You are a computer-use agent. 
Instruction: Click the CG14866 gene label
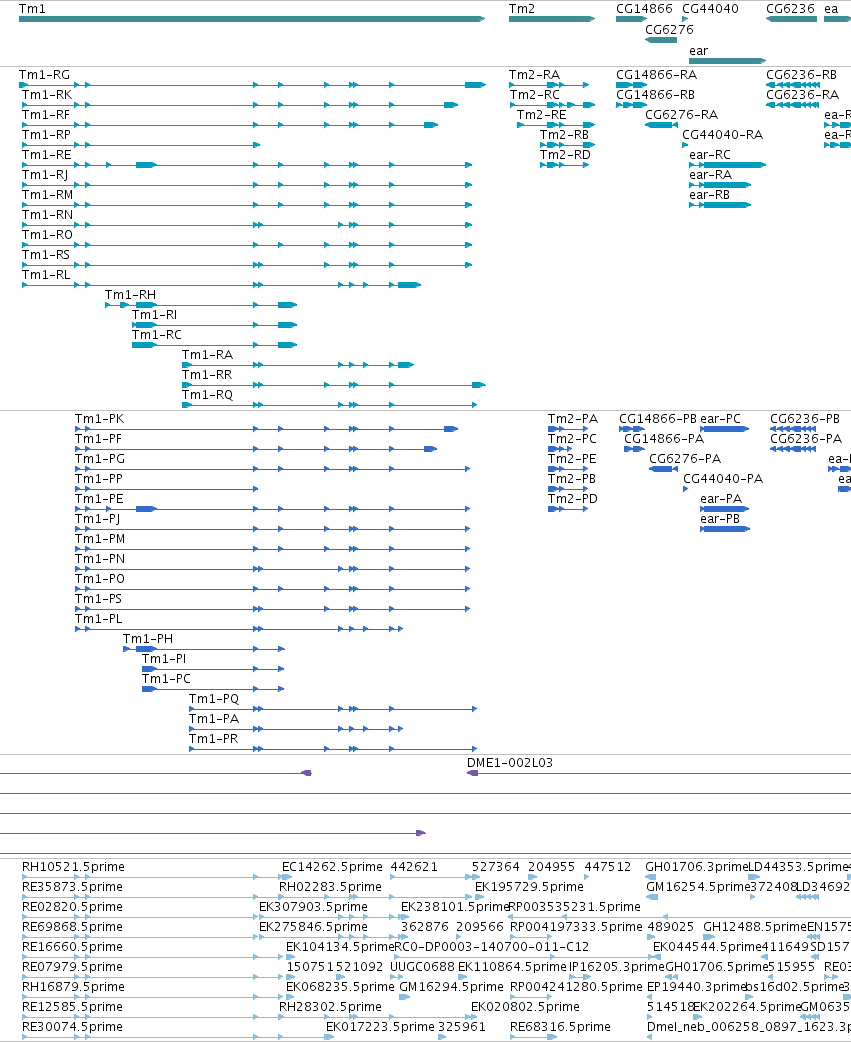click(x=644, y=9)
